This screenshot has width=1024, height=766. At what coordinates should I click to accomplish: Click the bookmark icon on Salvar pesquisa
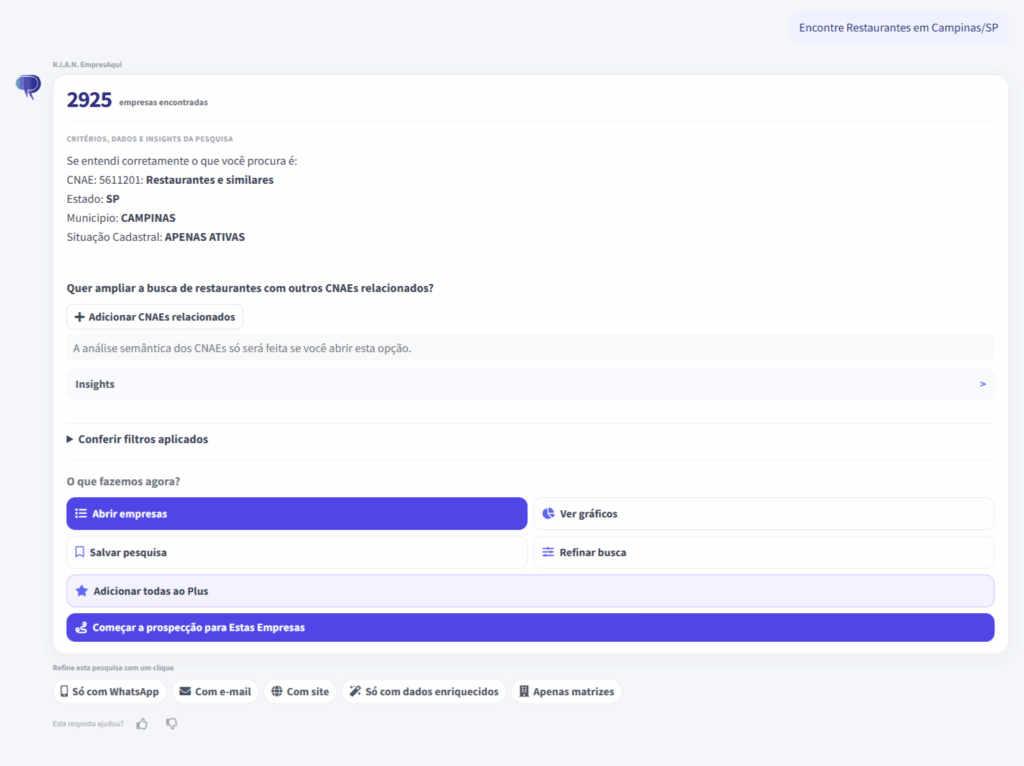click(x=80, y=552)
